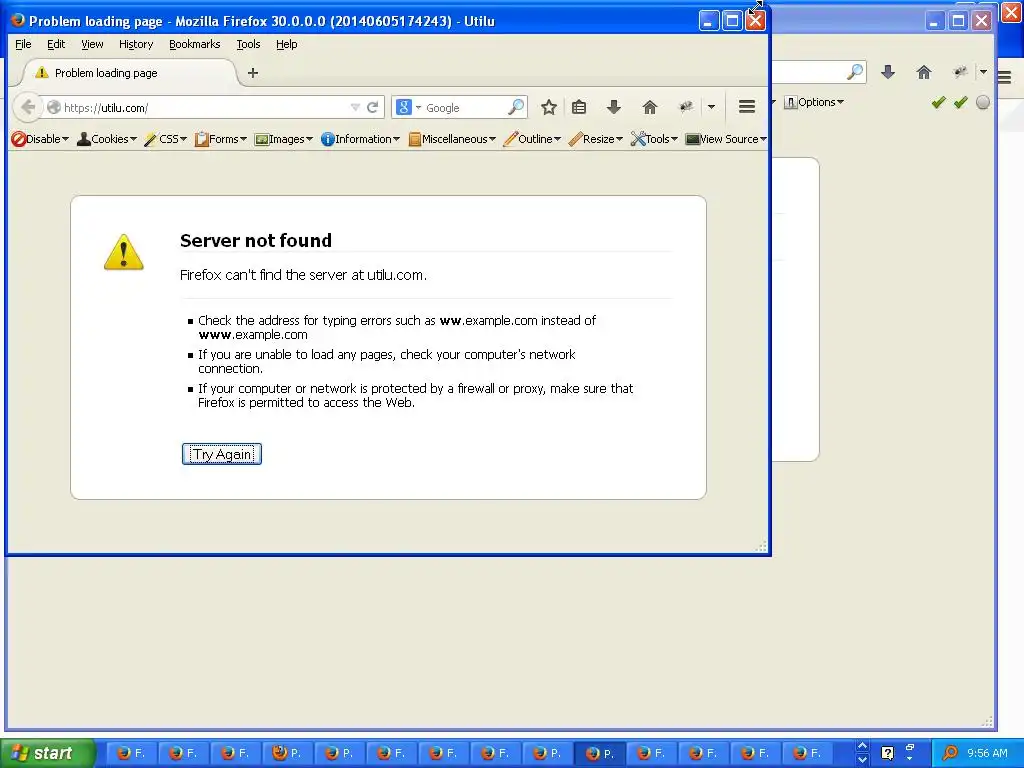Click the Try Again button
This screenshot has width=1024, height=768.
click(222, 454)
